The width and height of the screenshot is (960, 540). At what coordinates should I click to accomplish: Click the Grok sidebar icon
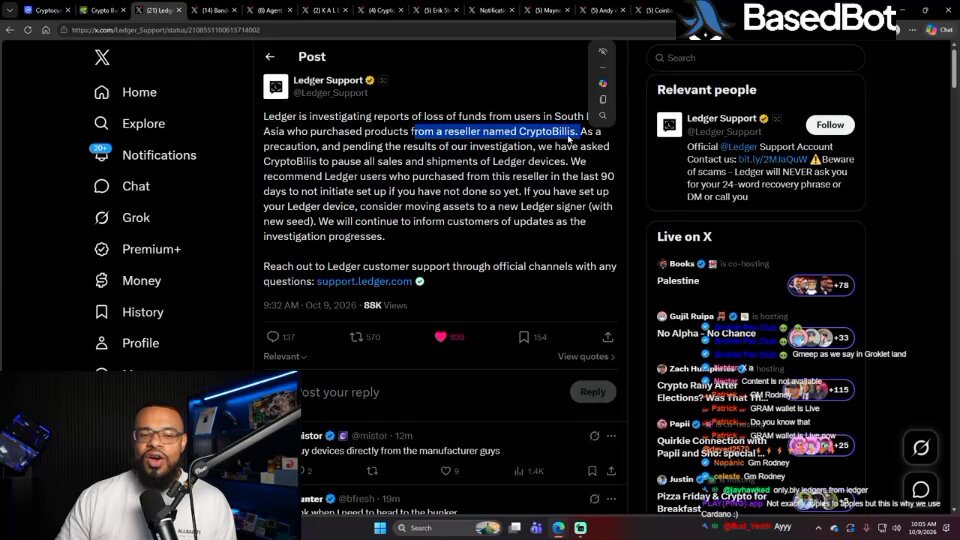102,217
